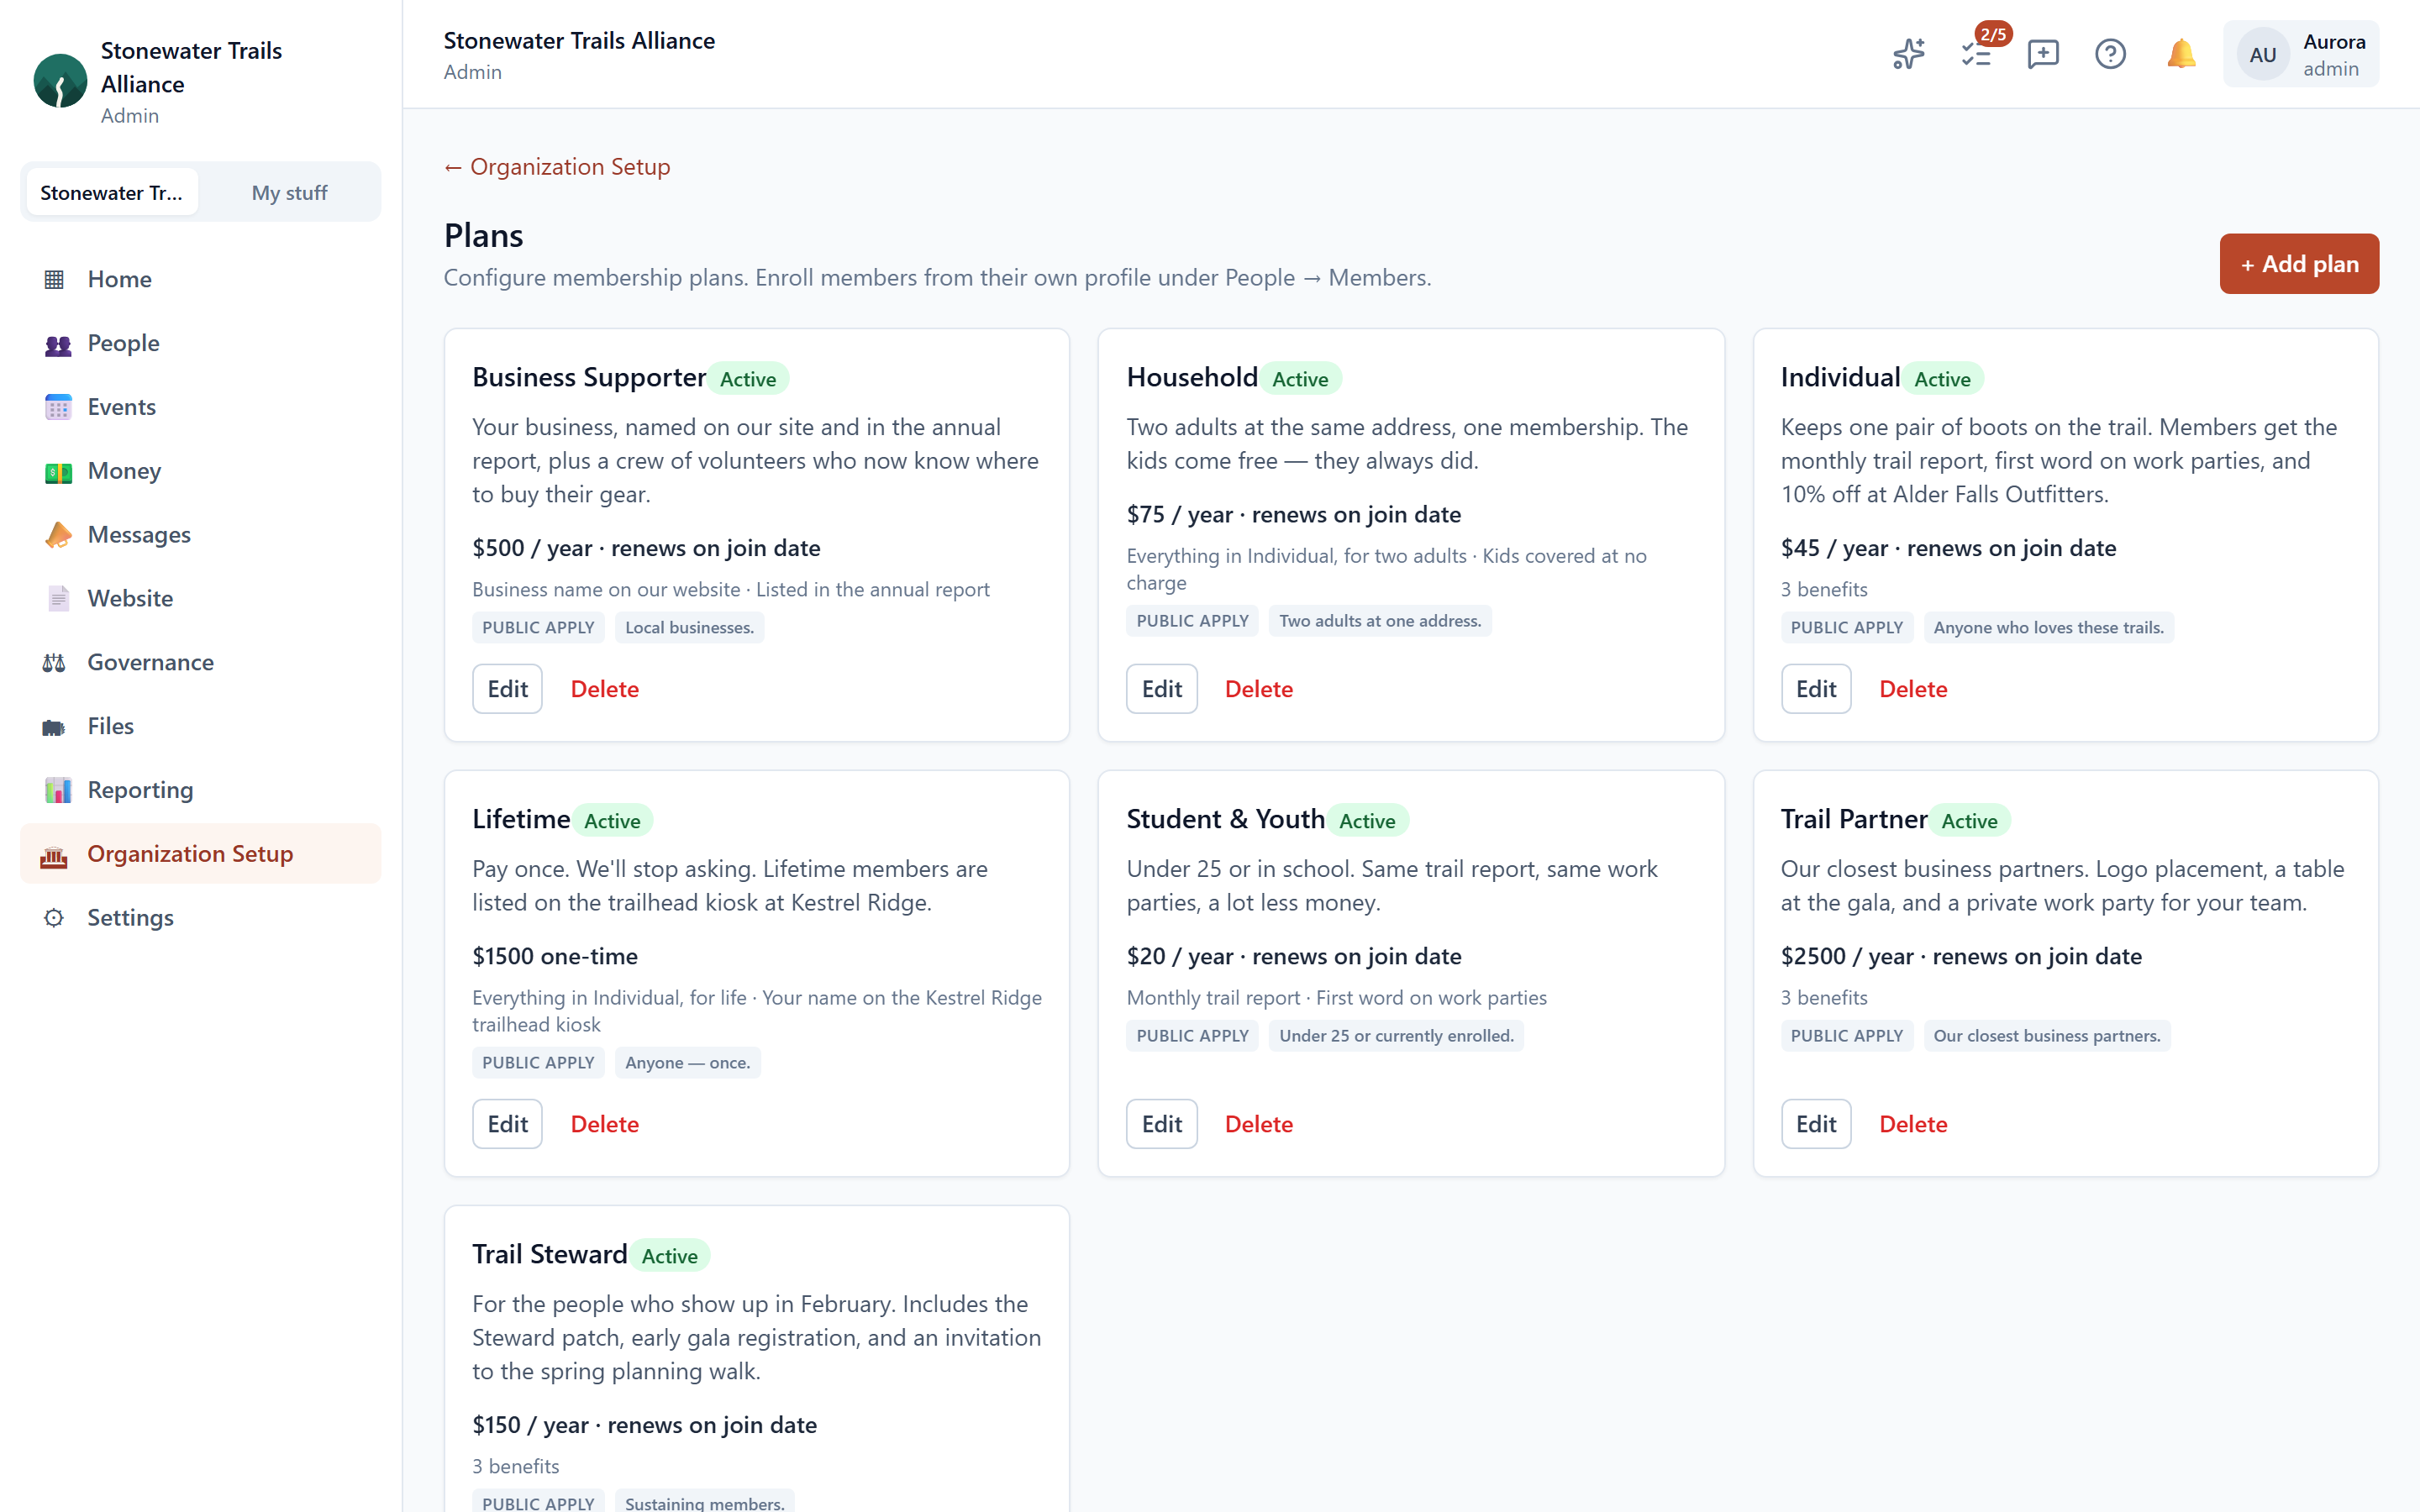Click the Reporting chart icon
2420x1512 pixels.
click(x=58, y=790)
